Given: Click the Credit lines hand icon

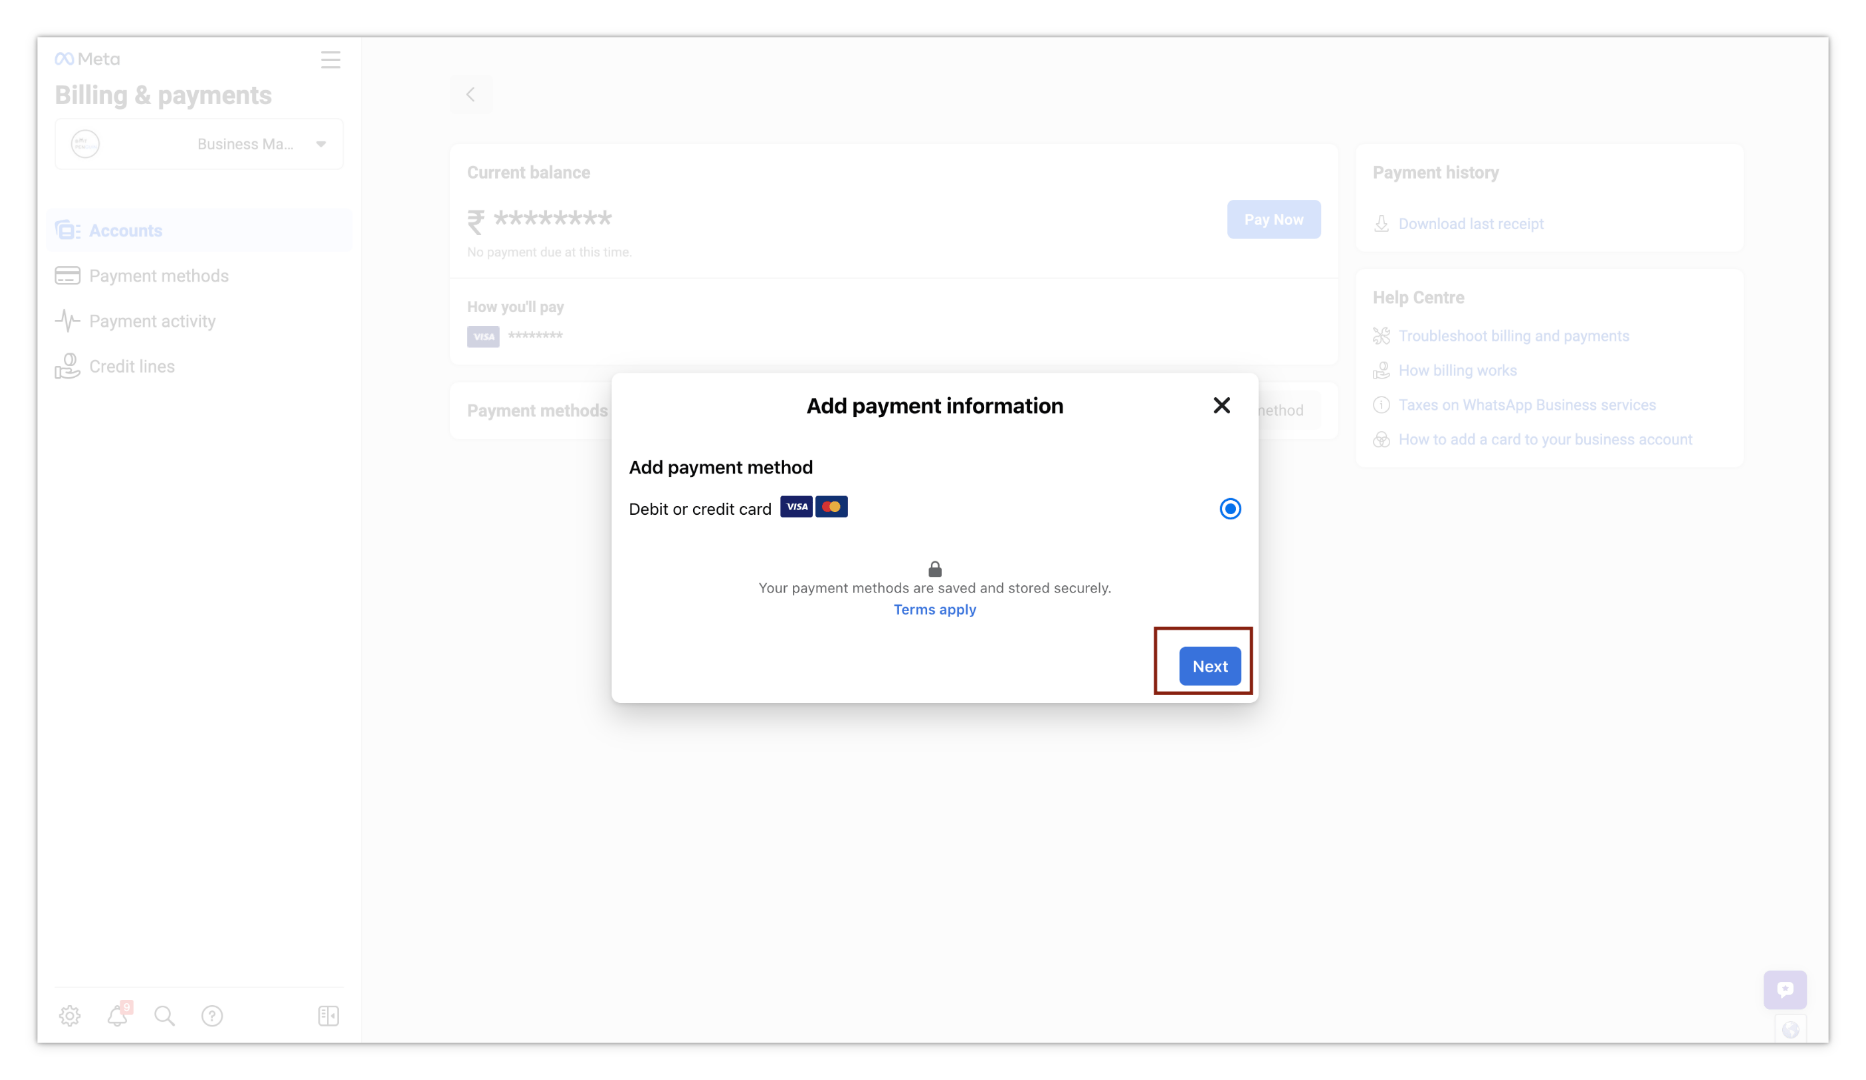Looking at the screenshot, I should (x=67, y=366).
